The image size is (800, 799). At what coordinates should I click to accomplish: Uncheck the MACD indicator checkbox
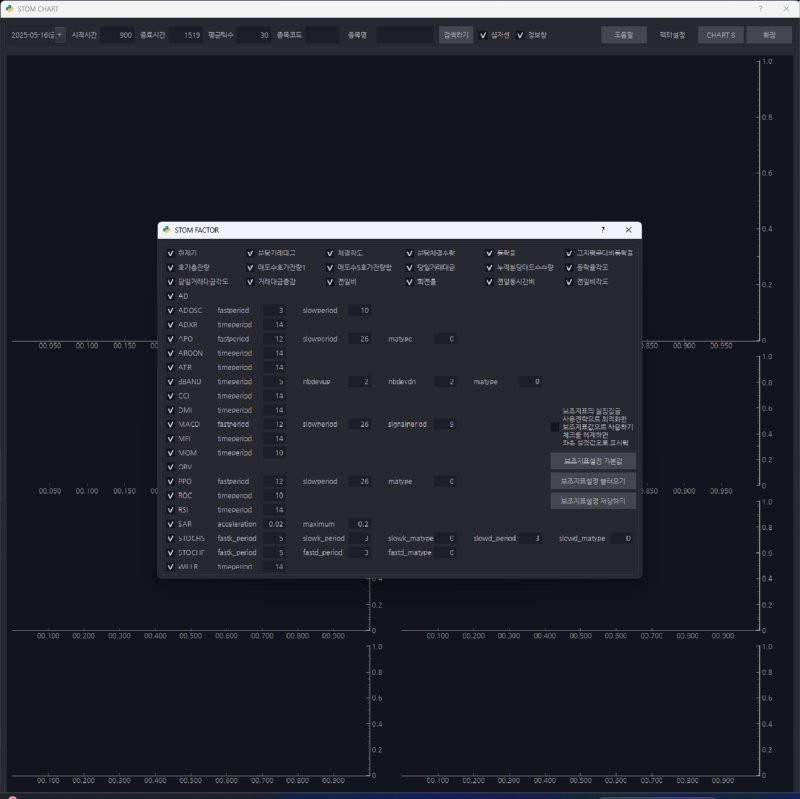coord(170,424)
